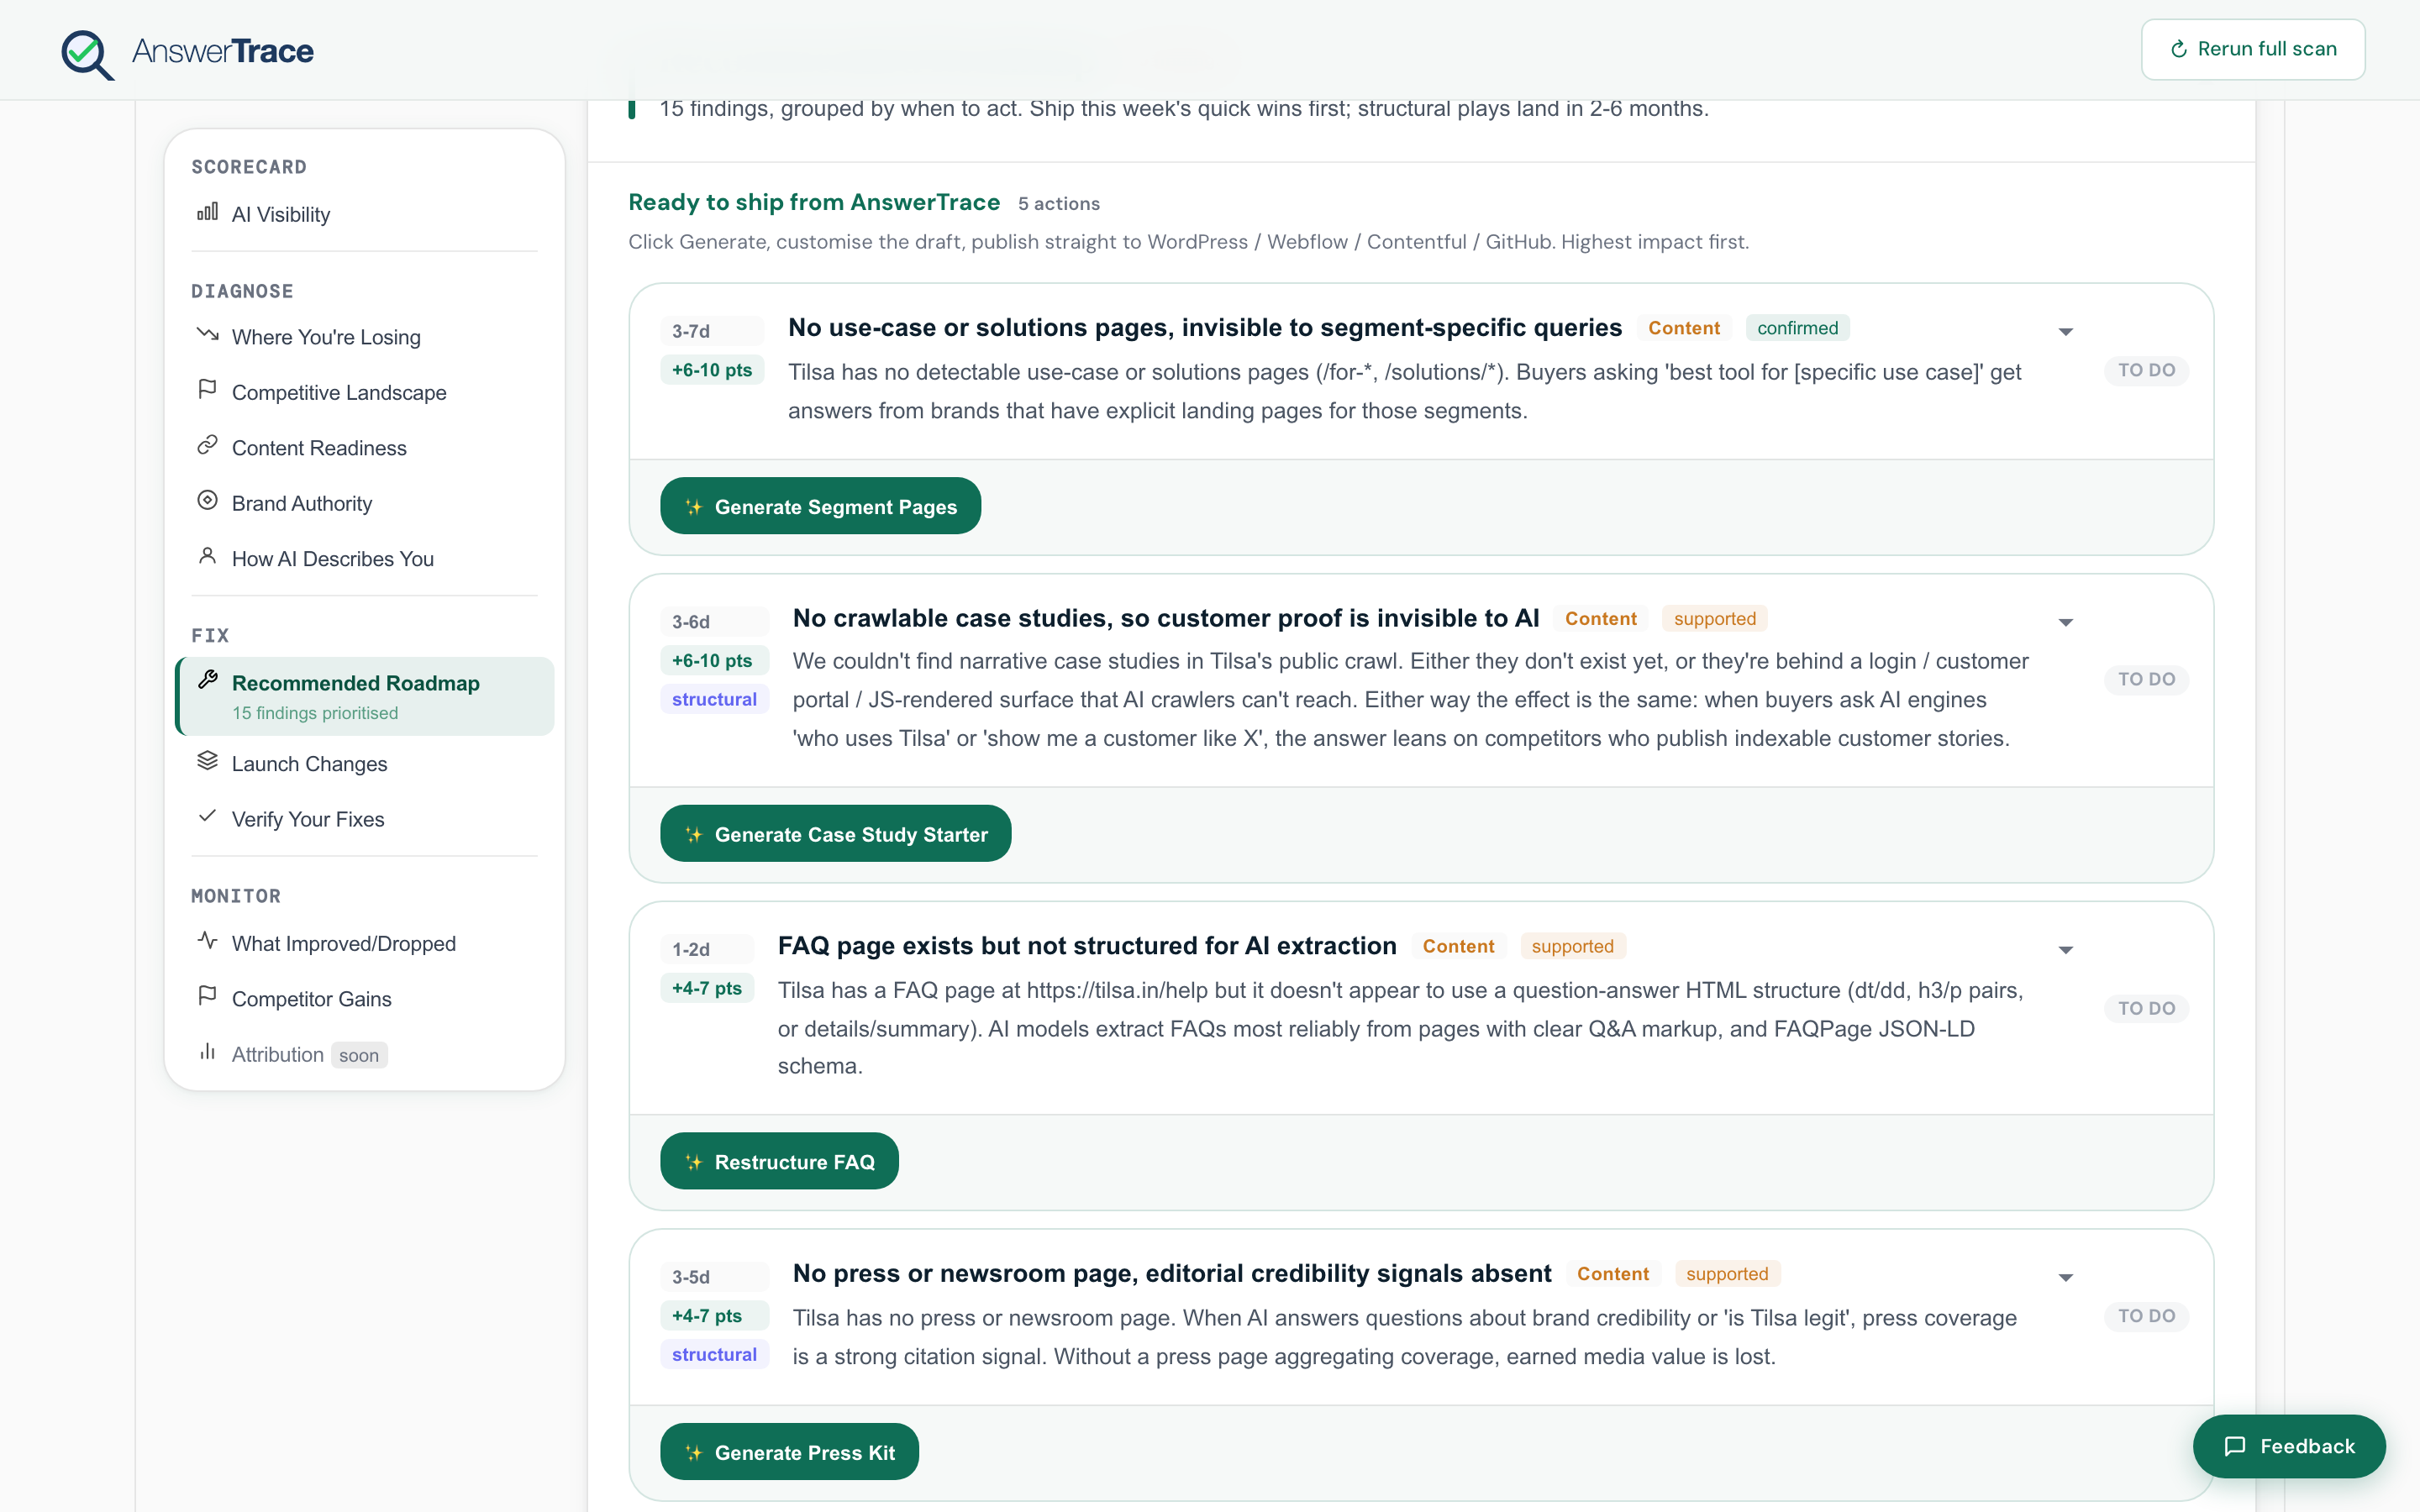Go to Competitive Landscape

coord(364,392)
